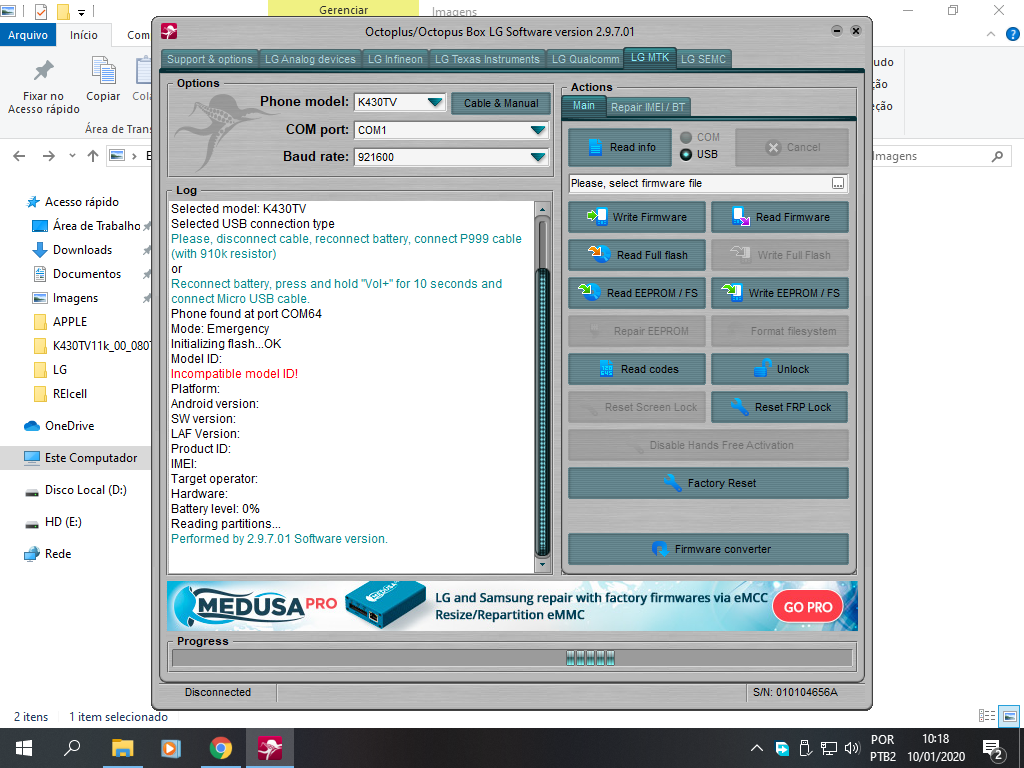This screenshot has width=1024, height=768.
Task: Open HD (E:) drive in sidebar
Action: [x=63, y=522]
